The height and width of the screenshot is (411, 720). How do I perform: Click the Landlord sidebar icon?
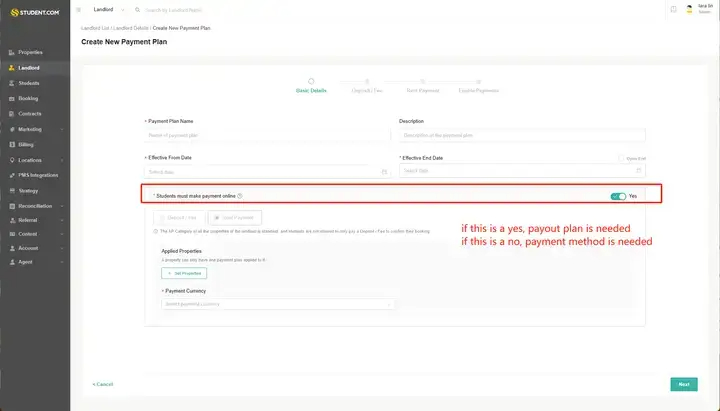click(12, 68)
